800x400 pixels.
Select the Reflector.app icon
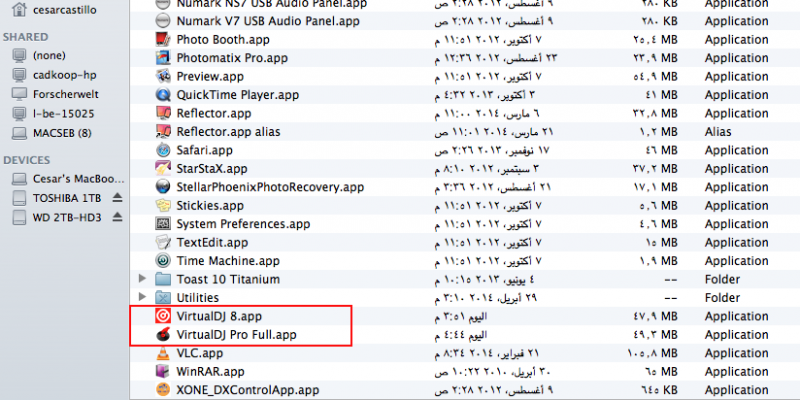point(162,113)
